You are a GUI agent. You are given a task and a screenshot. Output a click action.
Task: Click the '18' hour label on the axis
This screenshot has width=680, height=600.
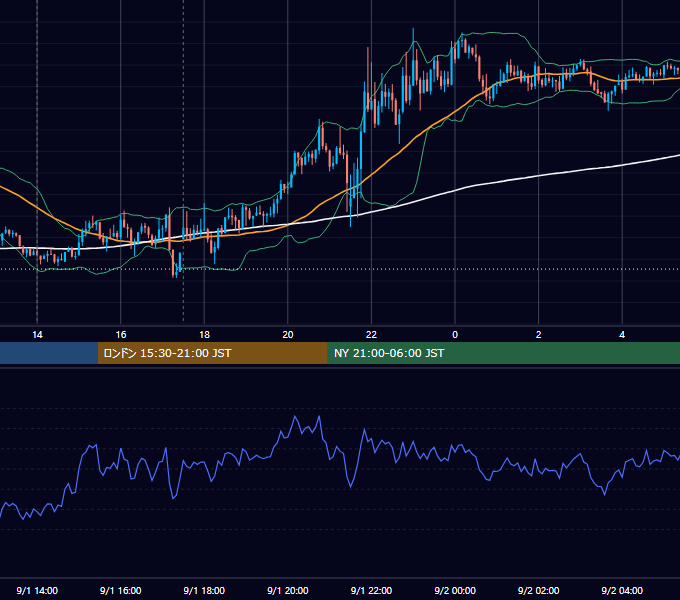tap(204, 335)
